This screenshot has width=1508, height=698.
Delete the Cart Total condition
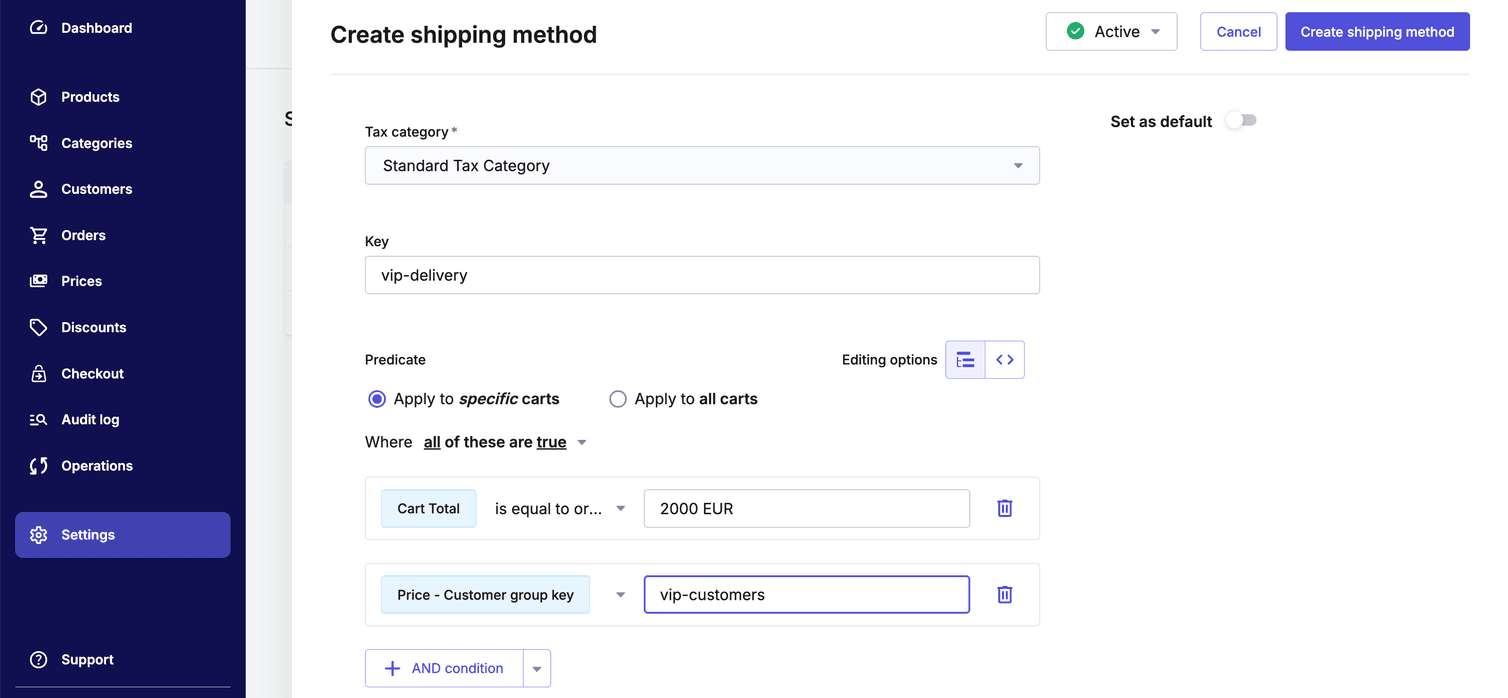[1004, 508]
